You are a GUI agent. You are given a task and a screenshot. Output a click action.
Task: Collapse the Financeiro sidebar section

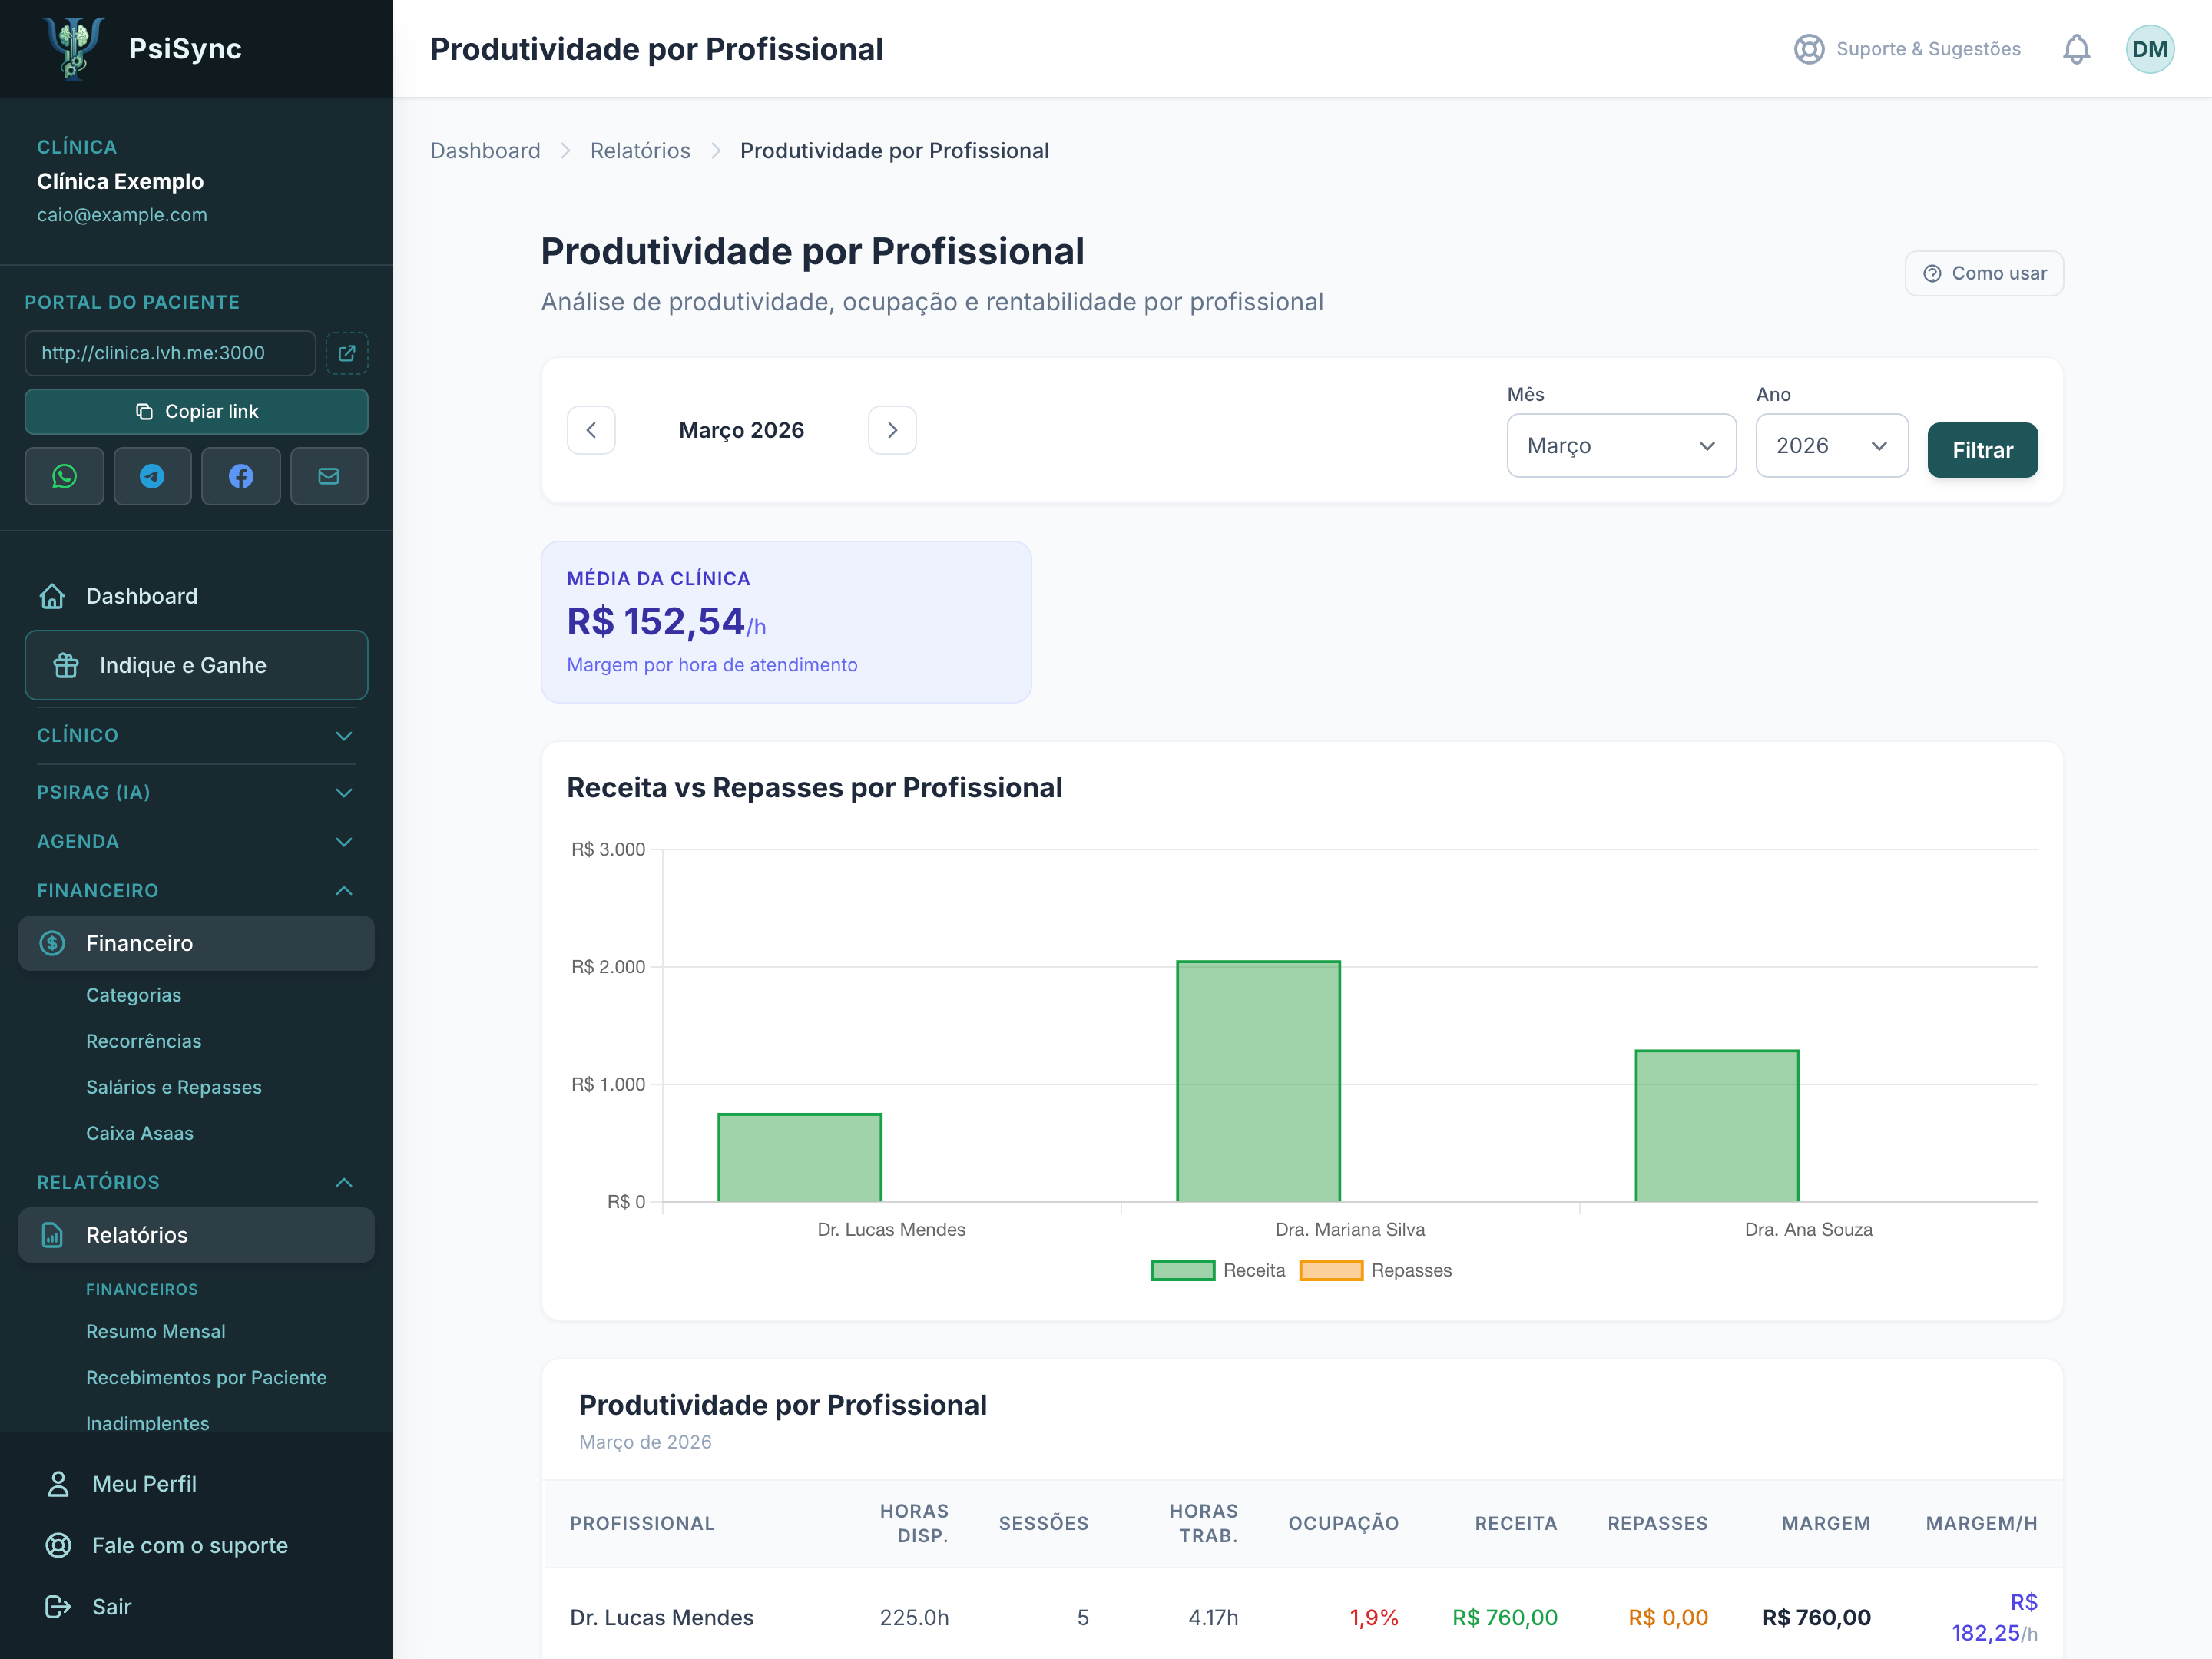tap(196, 890)
